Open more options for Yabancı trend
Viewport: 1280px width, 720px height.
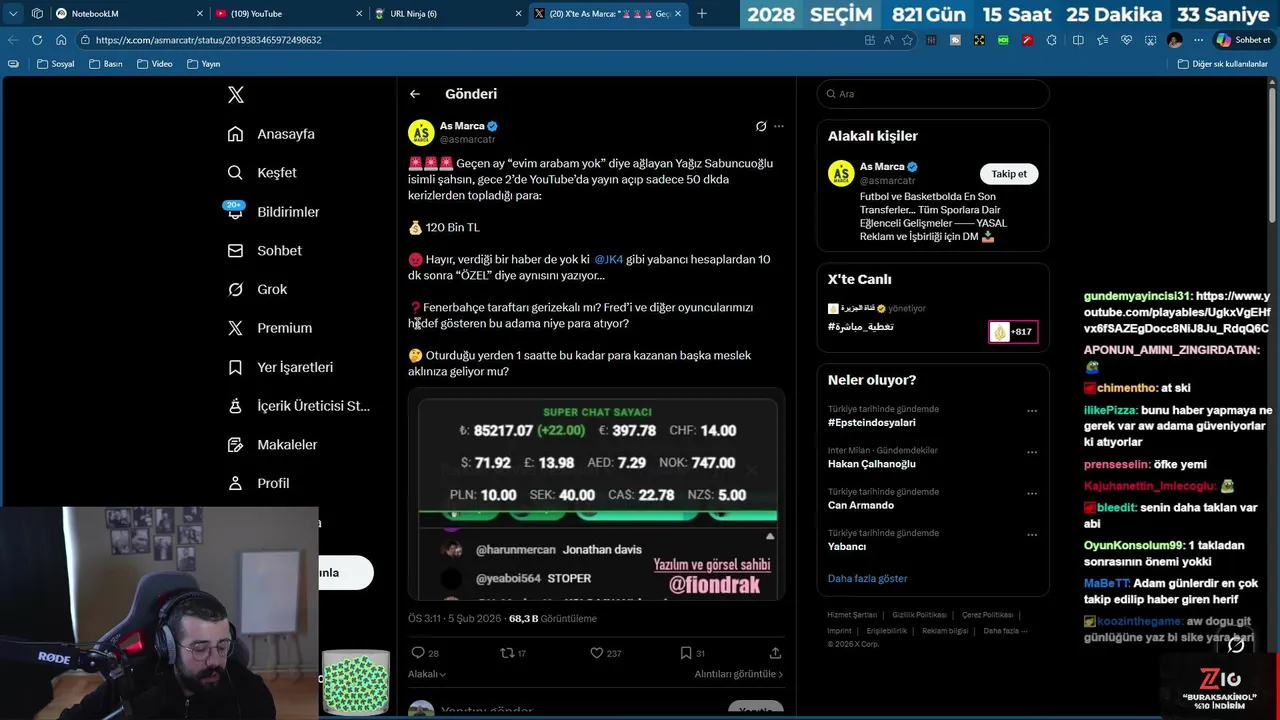point(1032,535)
